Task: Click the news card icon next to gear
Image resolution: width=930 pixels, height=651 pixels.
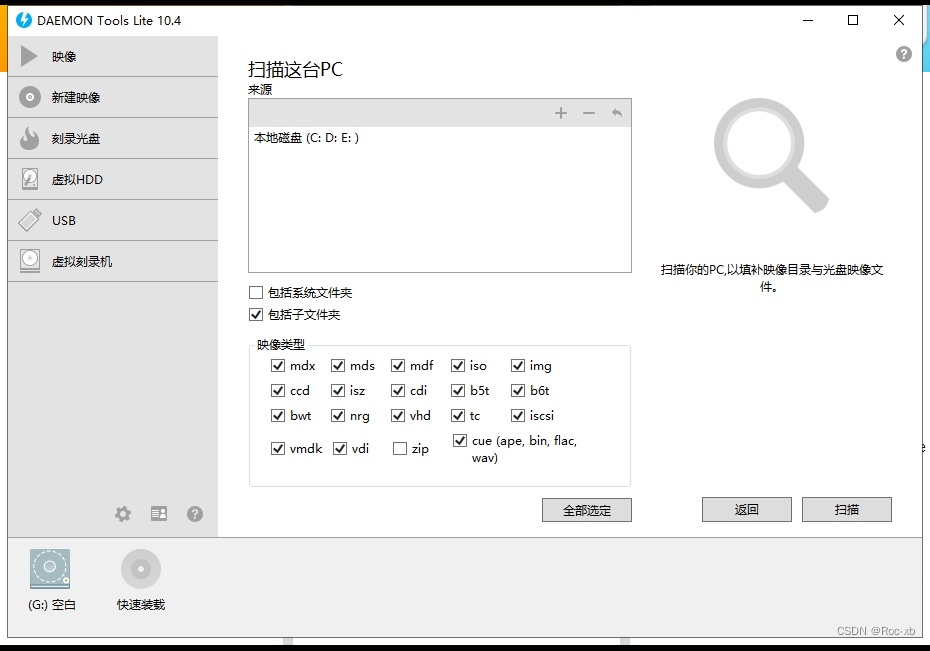Action: pyautogui.click(x=159, y=514)
